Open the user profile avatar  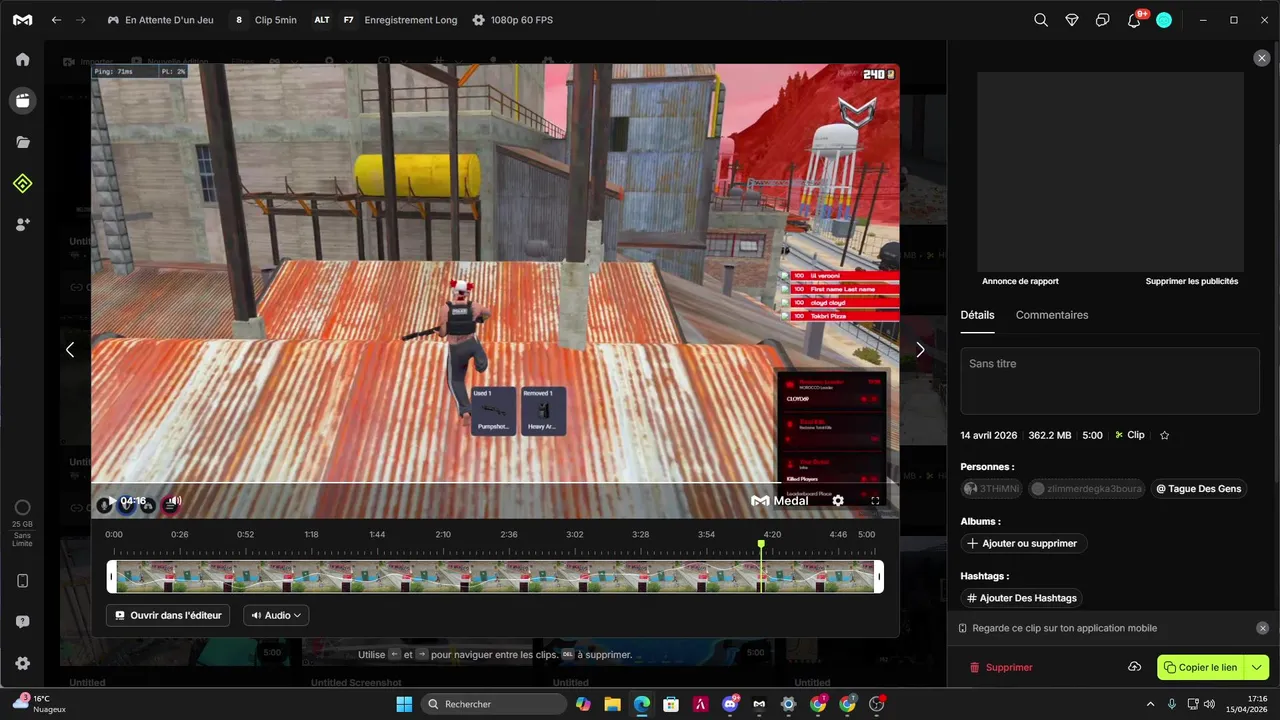[x=1164, y=20]
